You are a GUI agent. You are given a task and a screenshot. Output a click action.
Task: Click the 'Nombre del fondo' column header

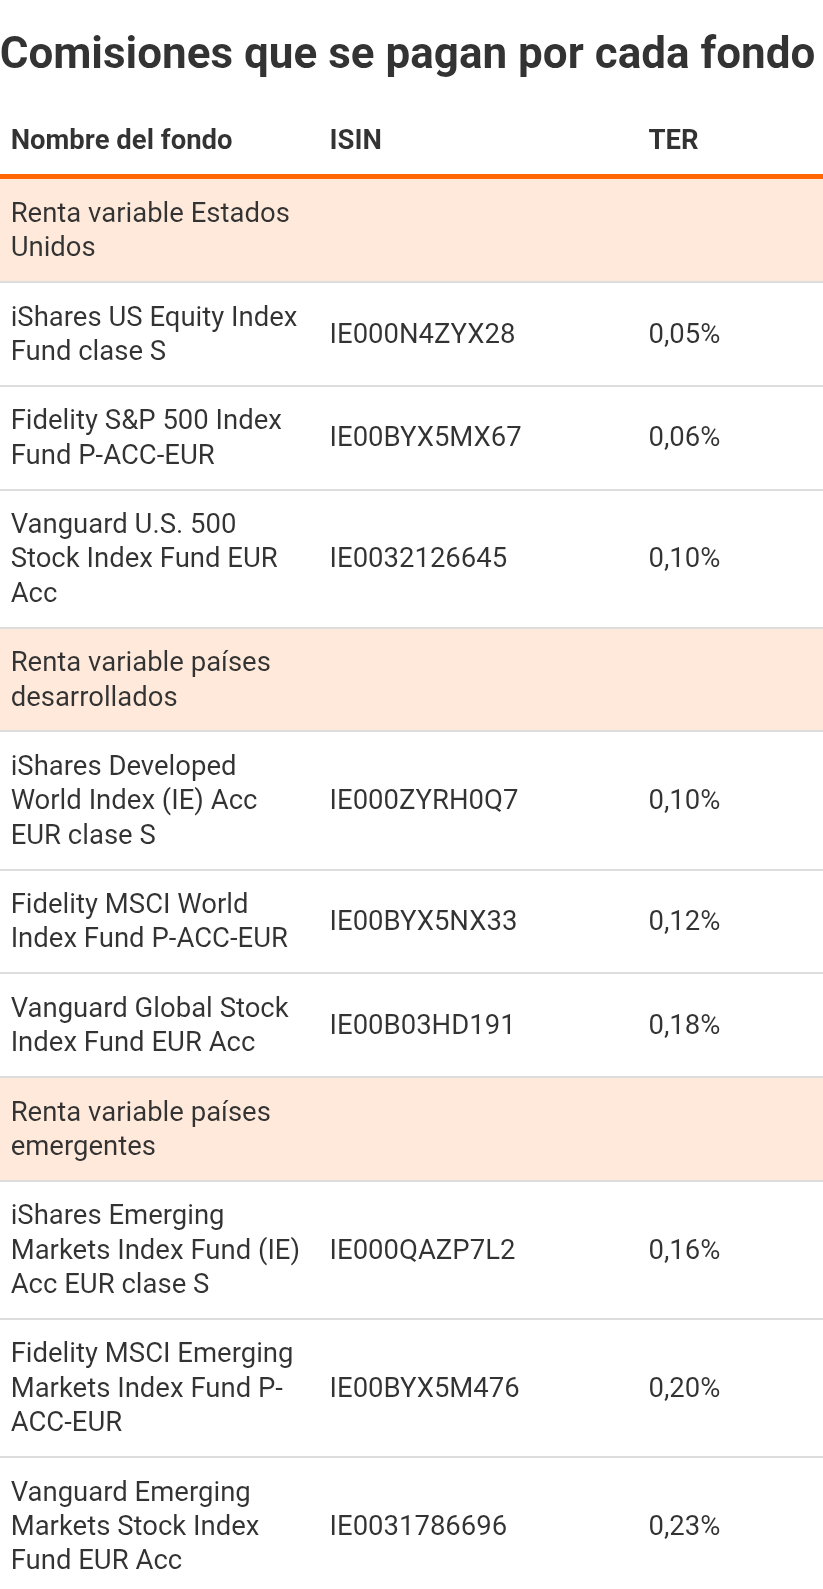click(121, 140)
